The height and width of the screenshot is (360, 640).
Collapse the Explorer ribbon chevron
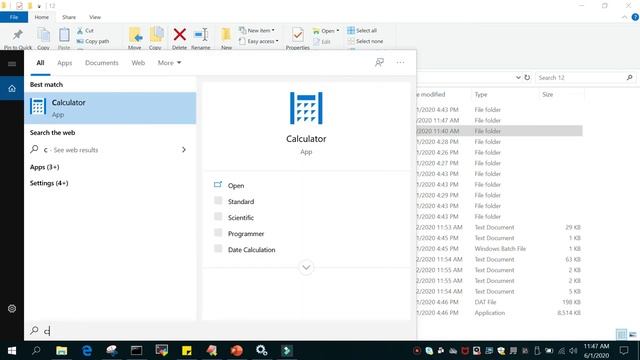pyautogui.click(x=624, y=17)
